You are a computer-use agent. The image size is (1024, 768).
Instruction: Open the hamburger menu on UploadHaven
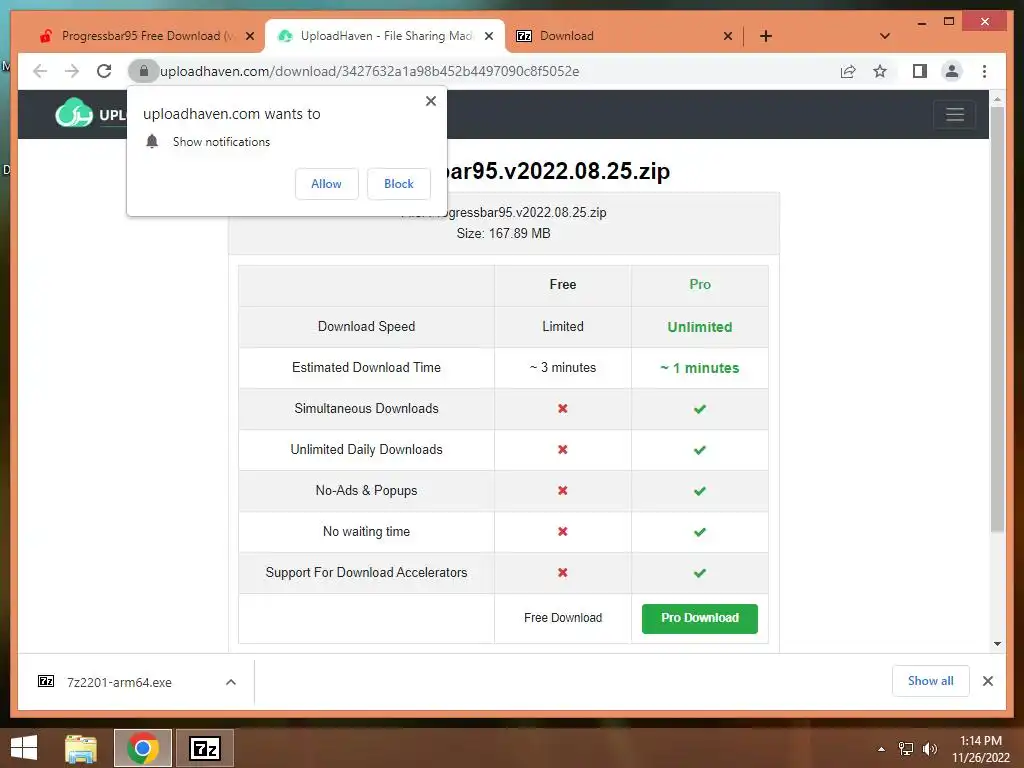955,114
